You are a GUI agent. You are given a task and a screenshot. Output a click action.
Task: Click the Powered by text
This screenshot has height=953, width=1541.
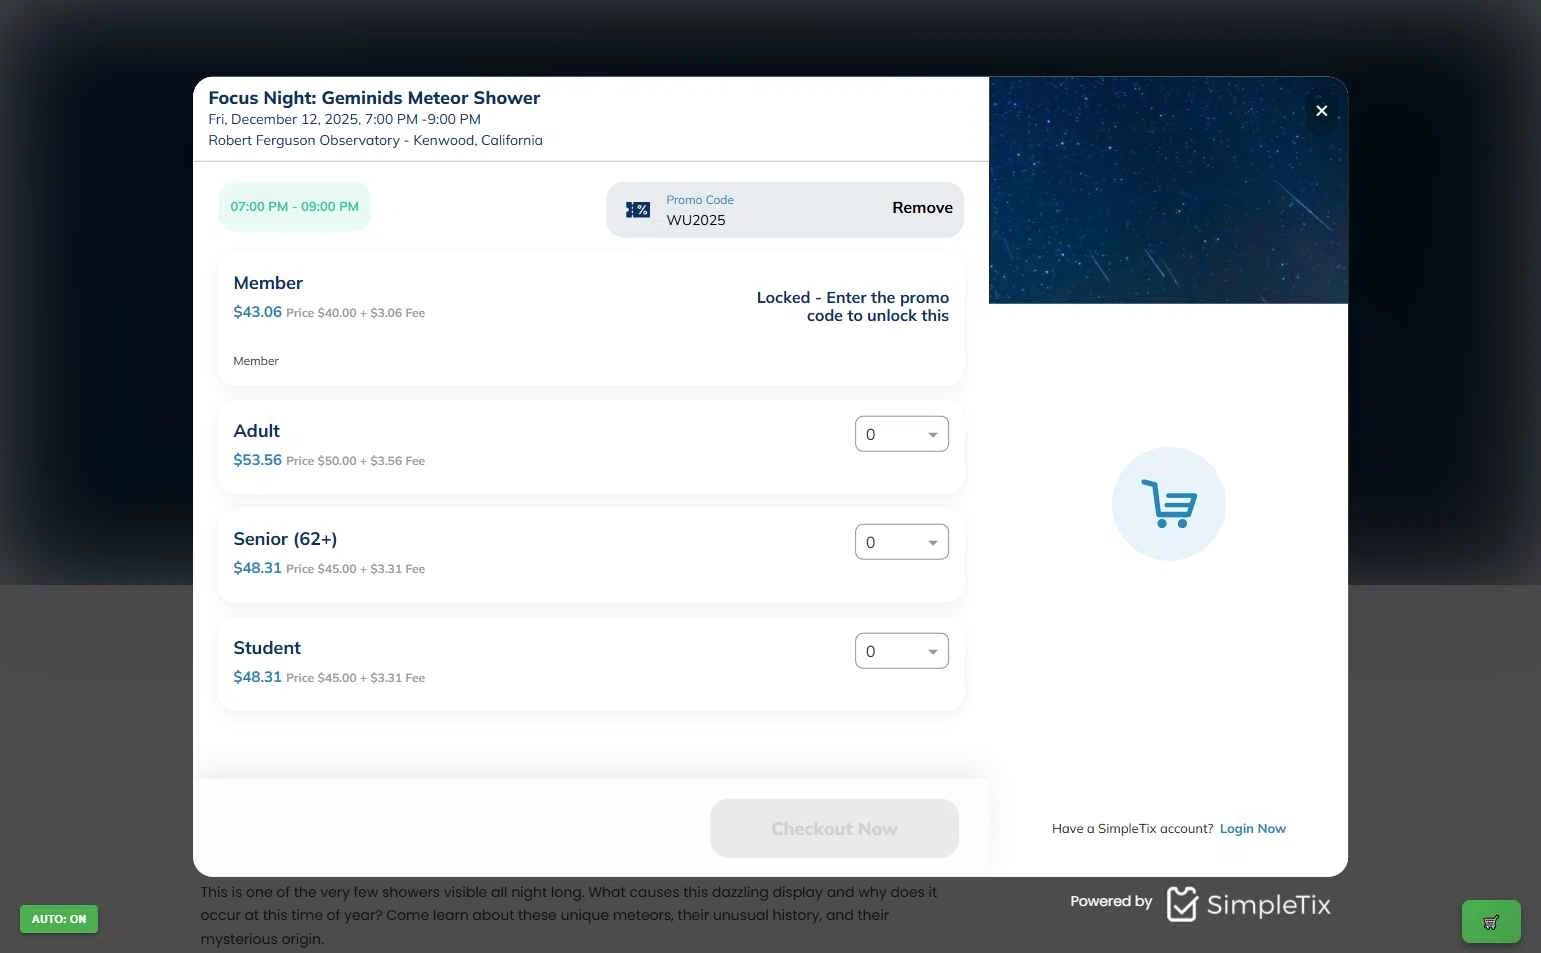tap(1111, 901)
